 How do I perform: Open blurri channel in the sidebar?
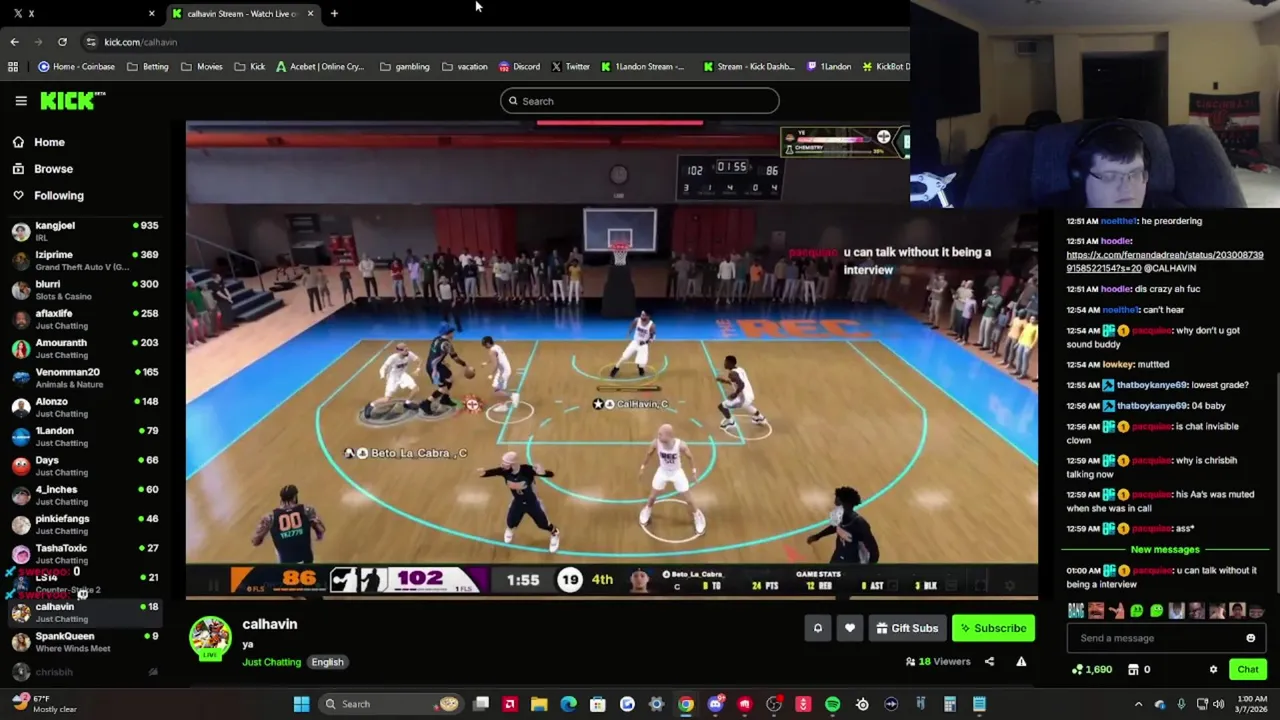click(x=85, y=290)
